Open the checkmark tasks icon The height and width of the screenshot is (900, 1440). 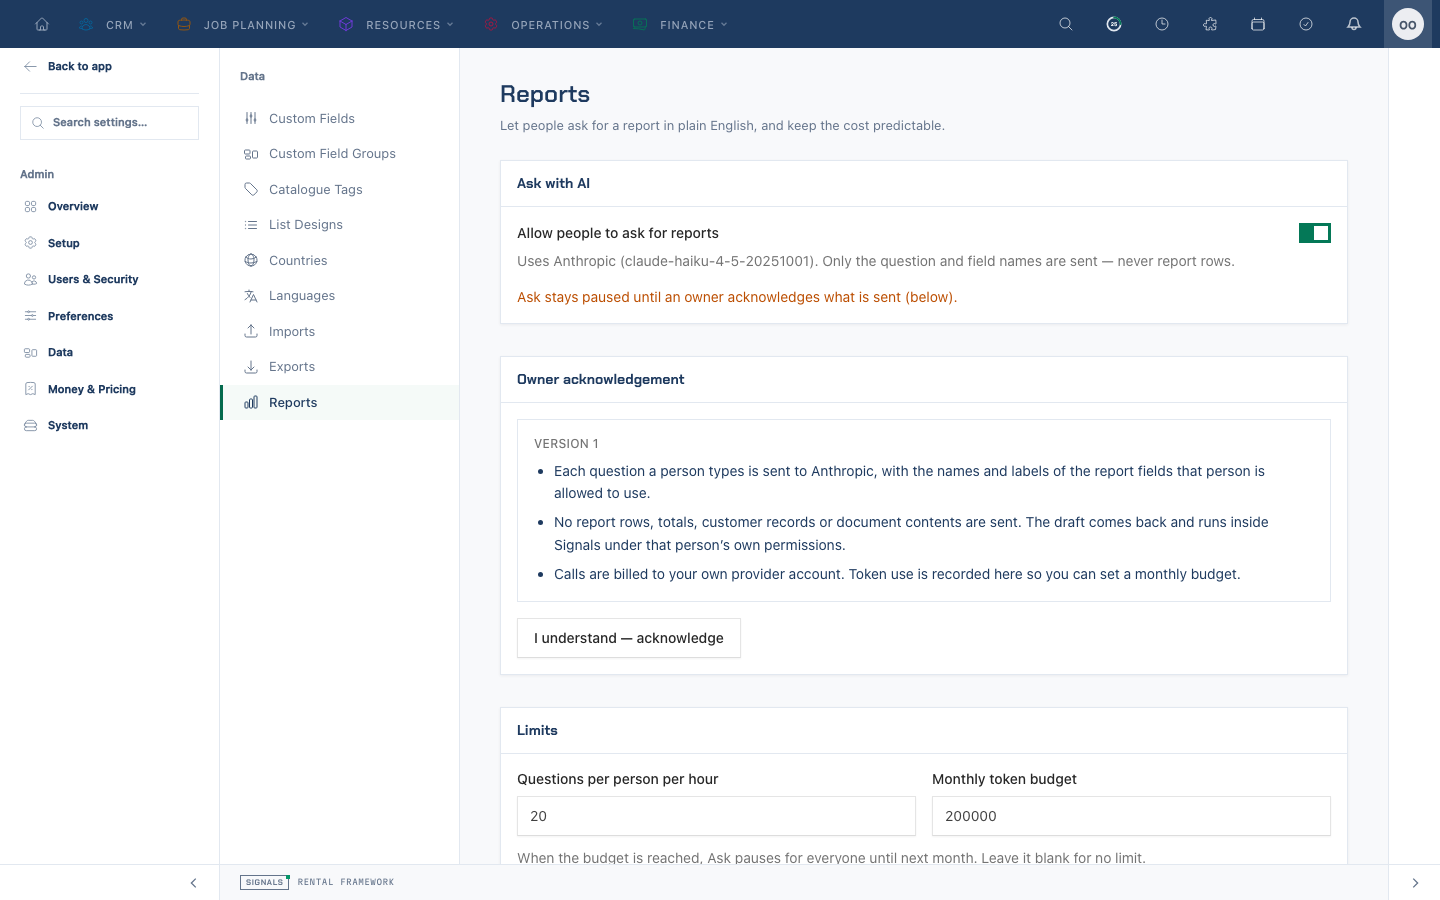(x=1306, y=24)
